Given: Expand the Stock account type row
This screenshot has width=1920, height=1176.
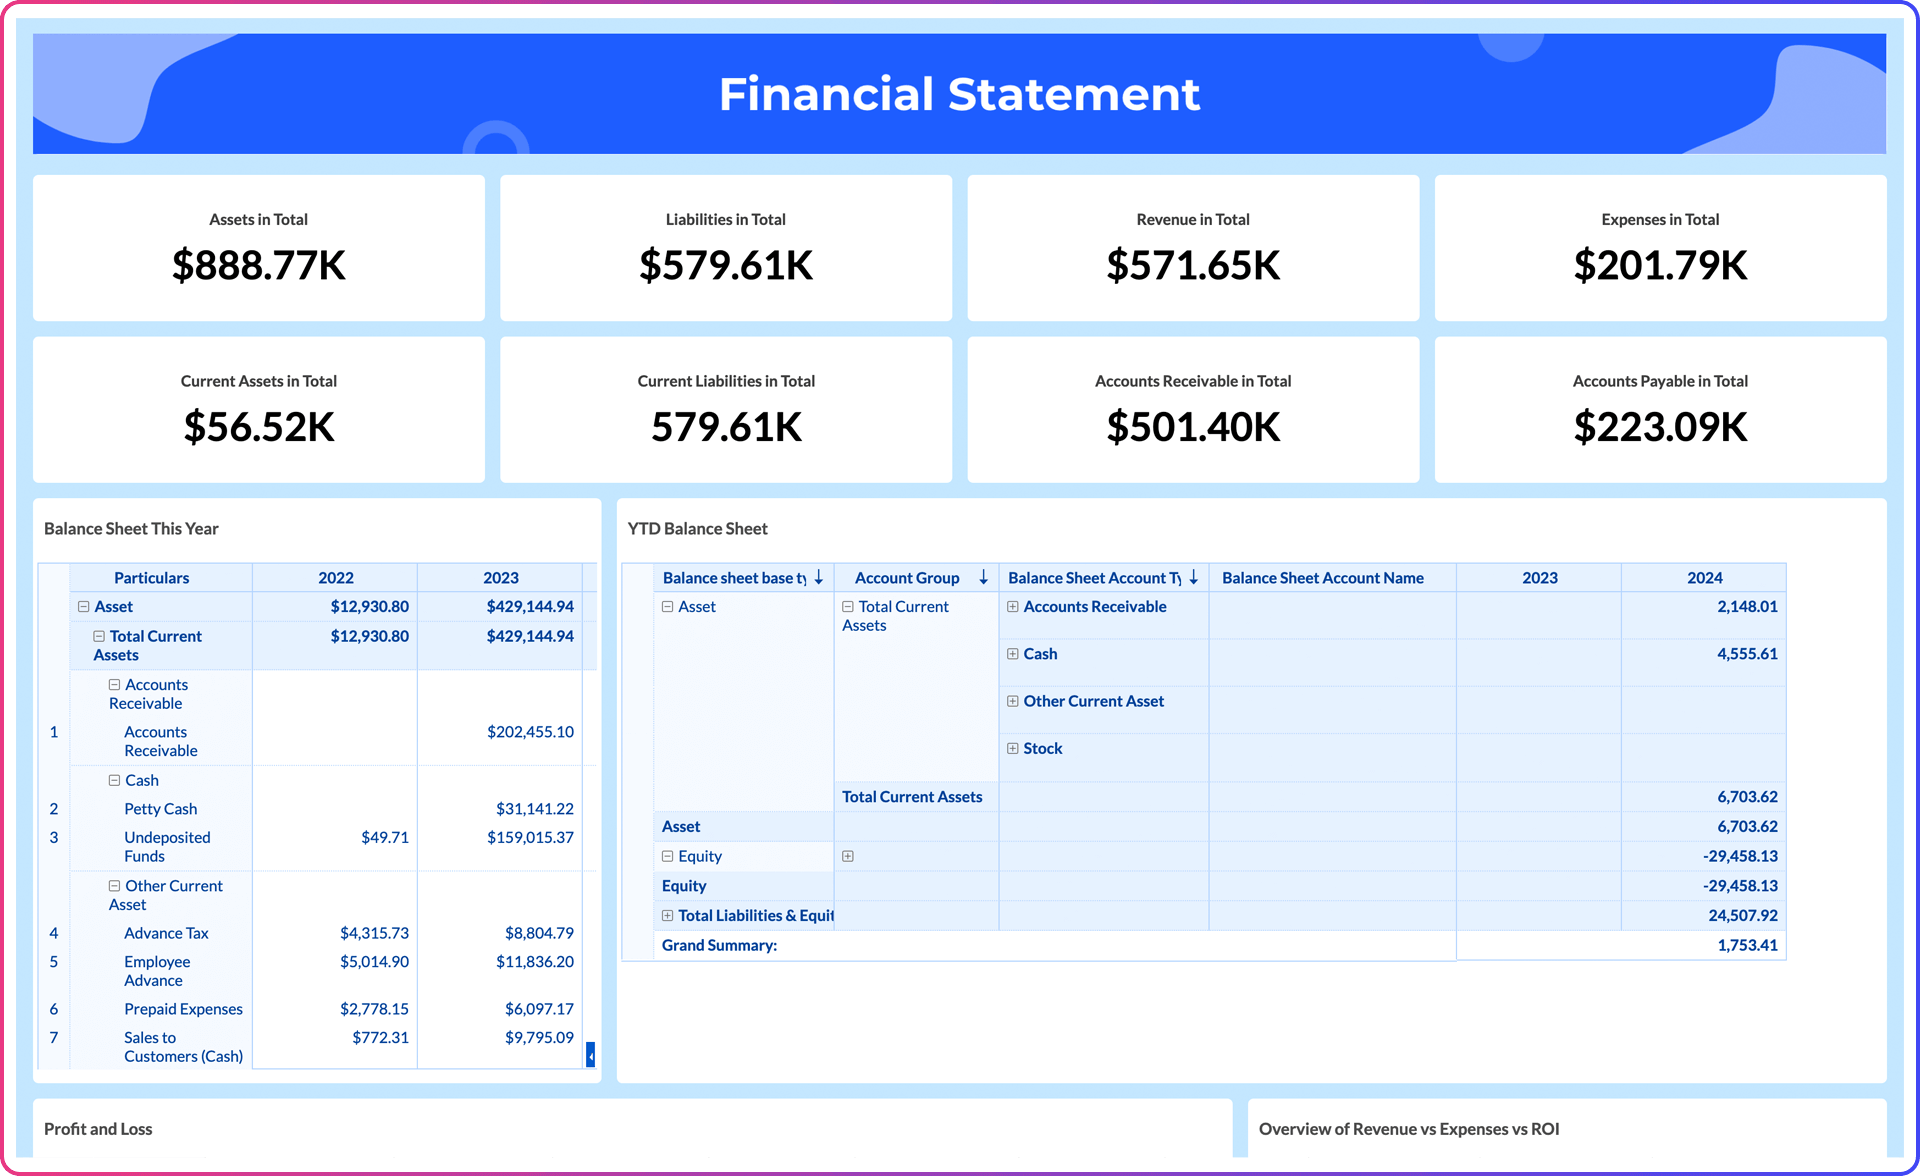Looking at the screenshot, I should pos(1012,748).
